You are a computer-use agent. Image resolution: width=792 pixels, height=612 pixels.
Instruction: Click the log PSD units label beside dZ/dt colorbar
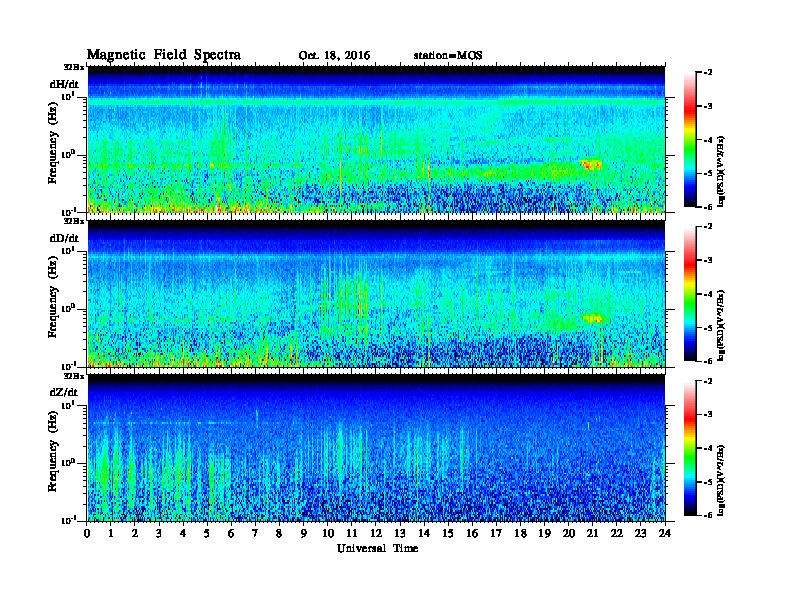point(721,480)
